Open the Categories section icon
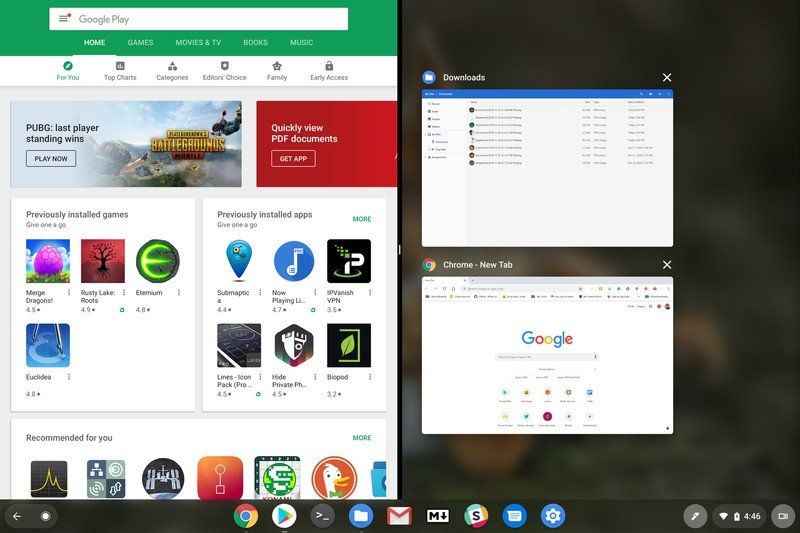Image resolution: width=800 pixels, height=533 pixels. click(x=172, y=66)
